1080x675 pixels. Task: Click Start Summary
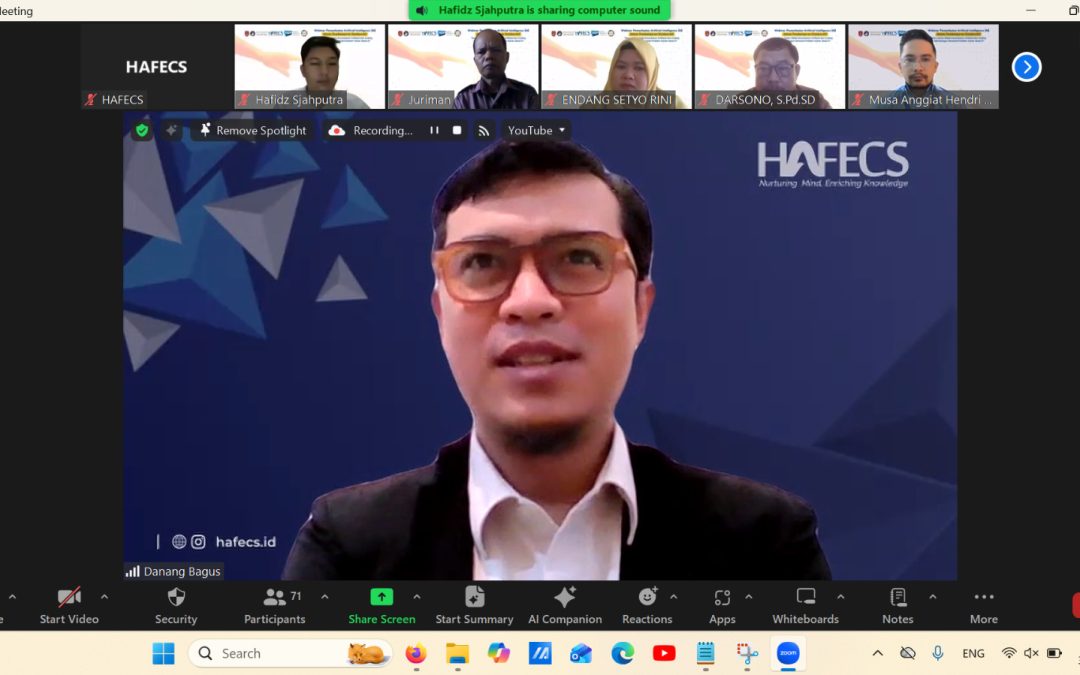[x=474, y=606]
